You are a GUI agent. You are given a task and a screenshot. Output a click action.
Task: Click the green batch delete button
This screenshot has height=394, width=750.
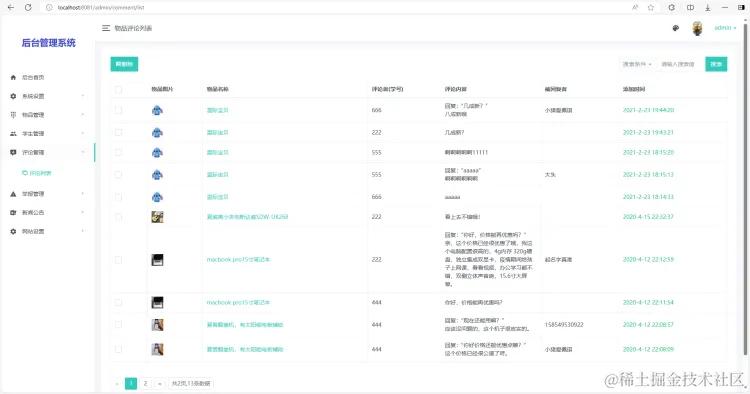click(x=124, y=64)
